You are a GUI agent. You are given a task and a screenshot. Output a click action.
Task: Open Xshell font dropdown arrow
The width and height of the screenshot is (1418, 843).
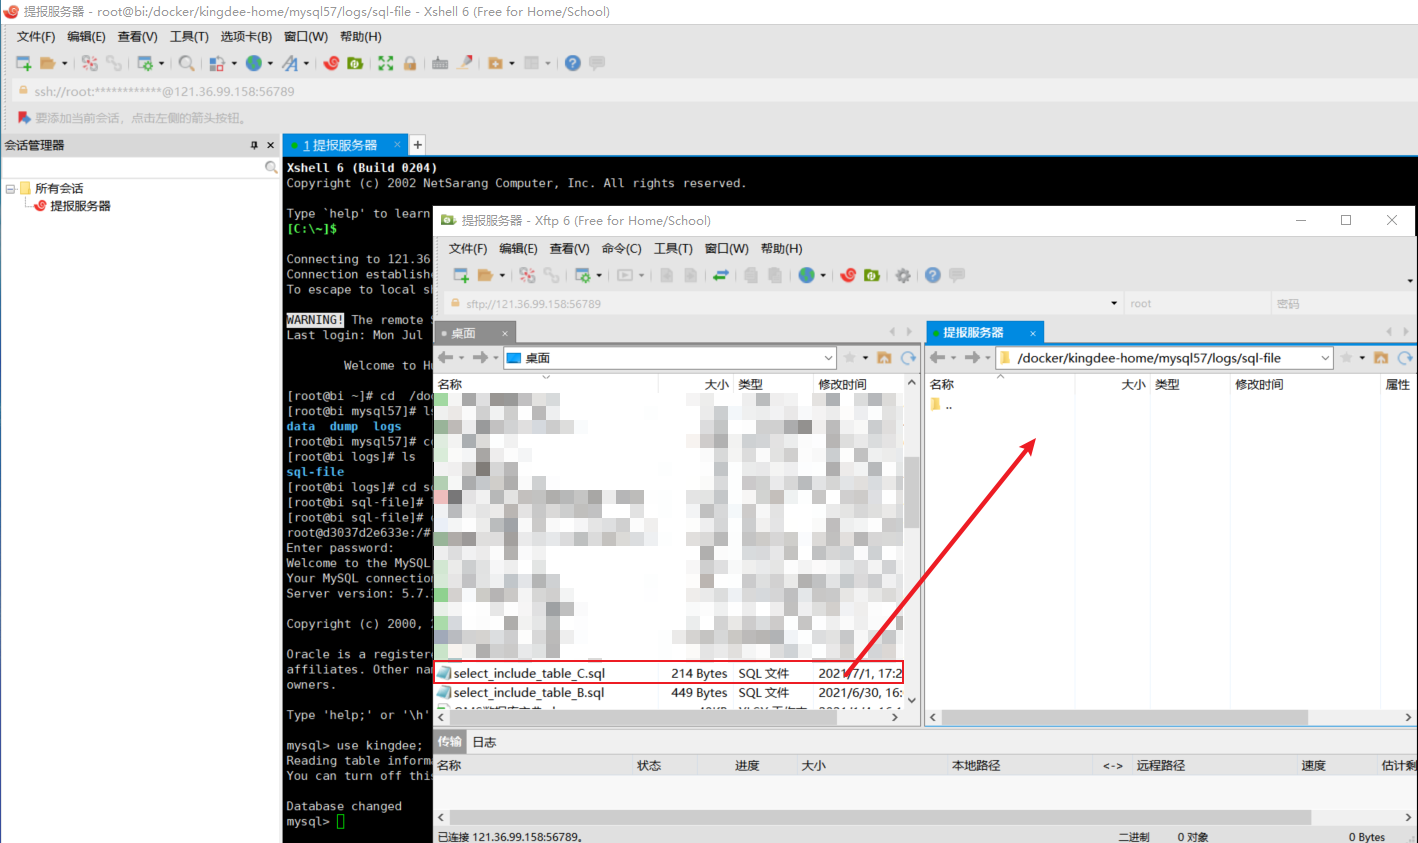coord(306,63)
